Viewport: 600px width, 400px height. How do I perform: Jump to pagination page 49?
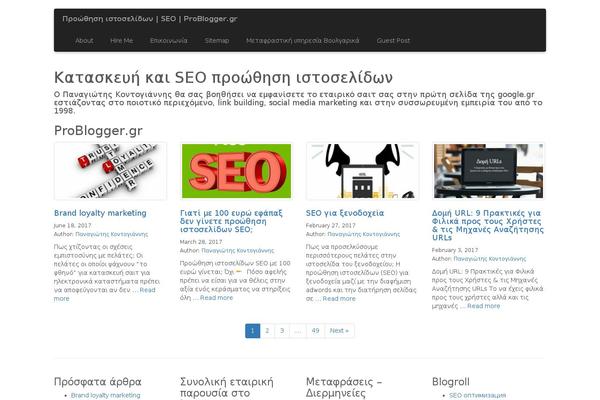(x=315, y=331)
